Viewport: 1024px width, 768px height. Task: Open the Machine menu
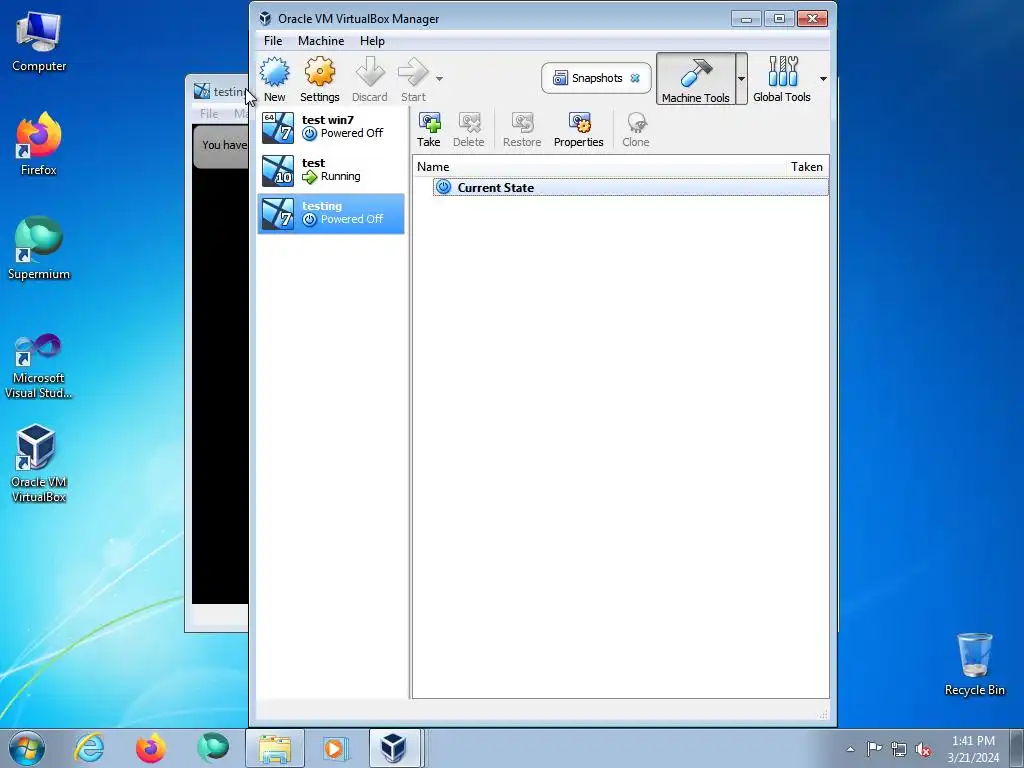pyautogui.click(x=321, y=40)
